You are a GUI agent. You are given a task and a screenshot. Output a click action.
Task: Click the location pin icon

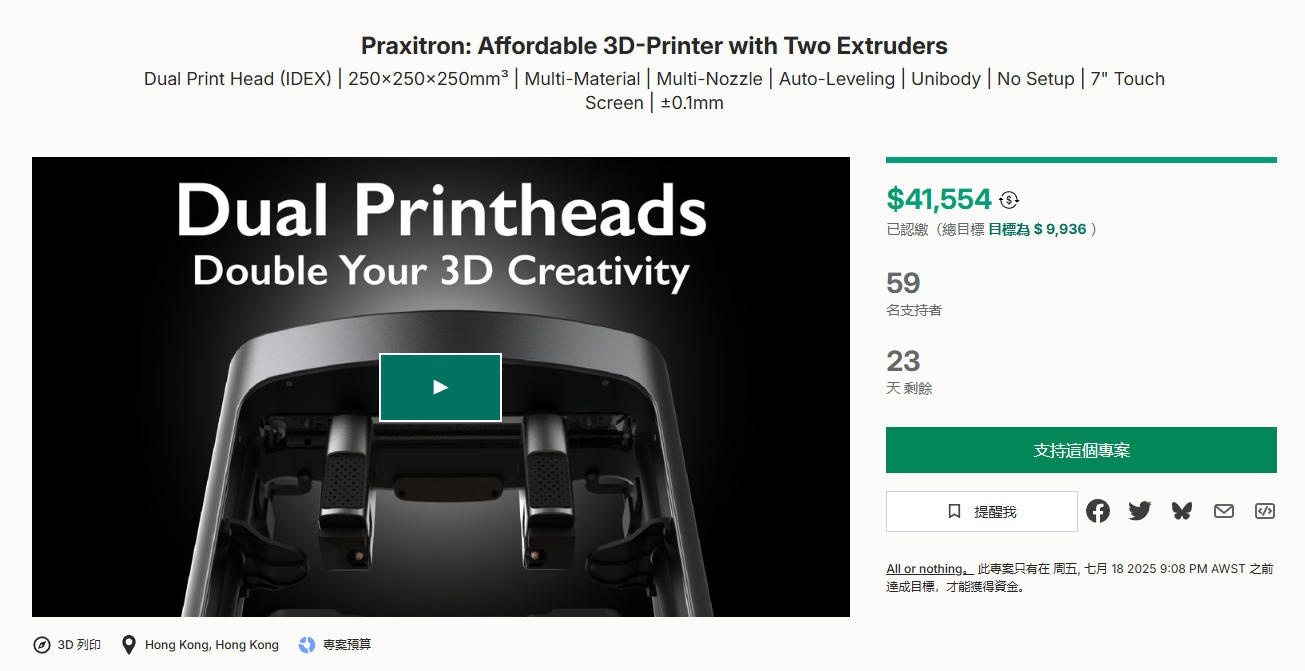pyautogui.click(x=127, y=644)
